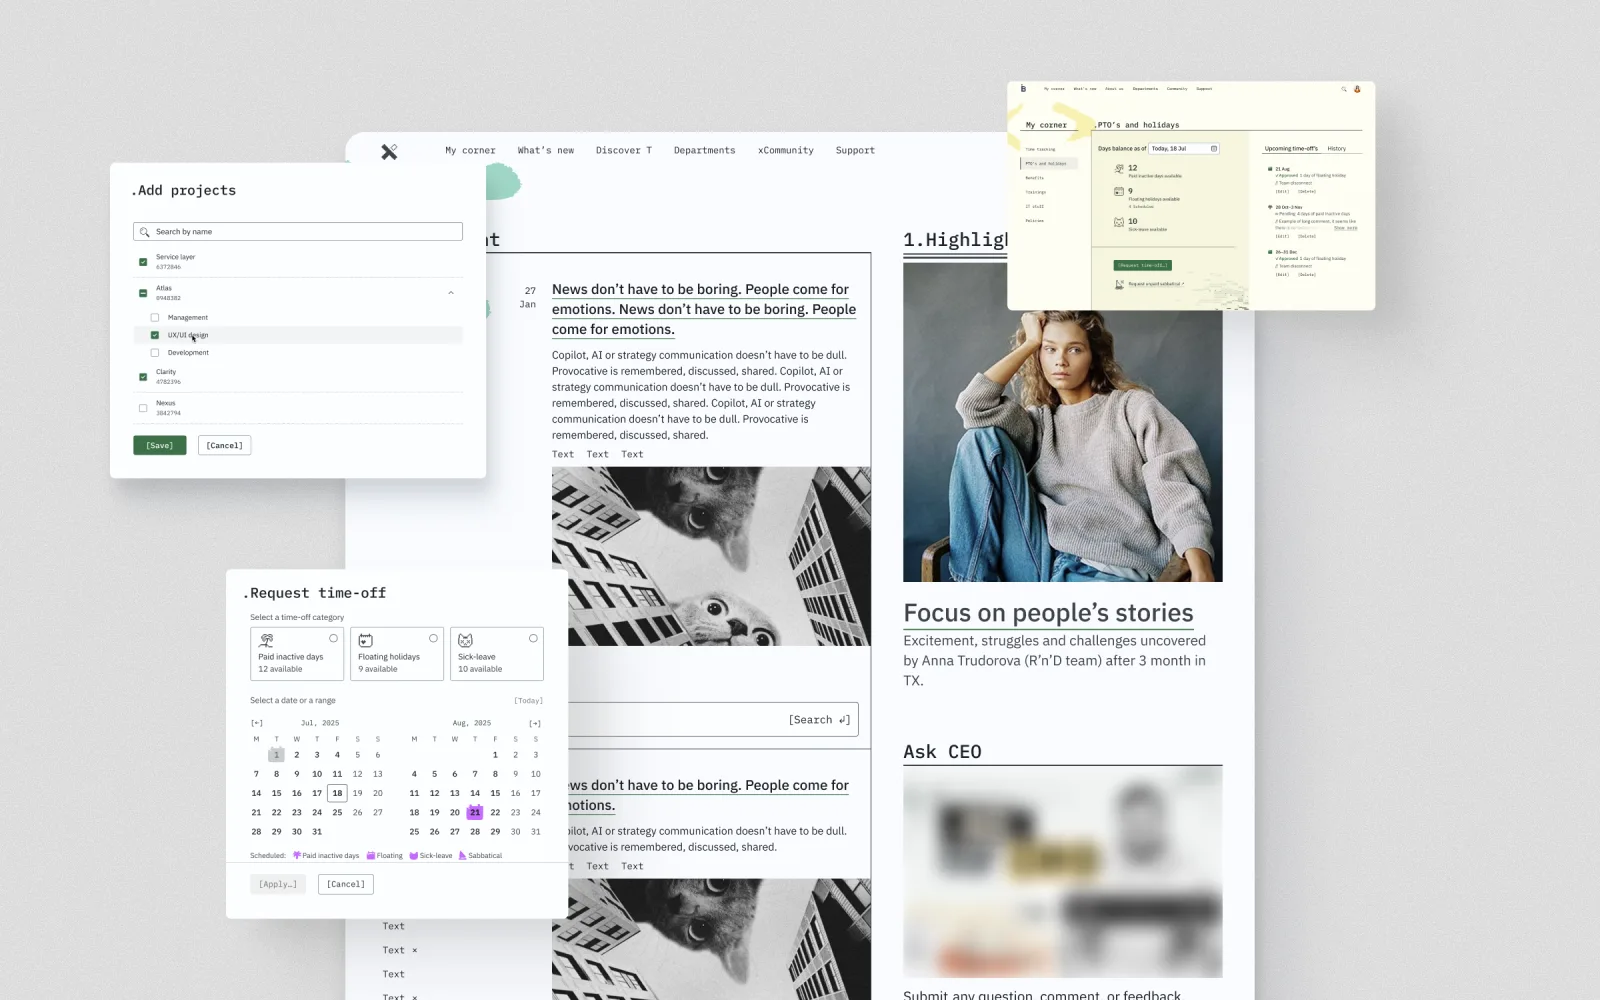Click sailboat icon beside Request unpaid sabbatical
Image resolution: width=1600 pixels, height=1000 pixels.
pyautogui.click(x=1119, y=284)
